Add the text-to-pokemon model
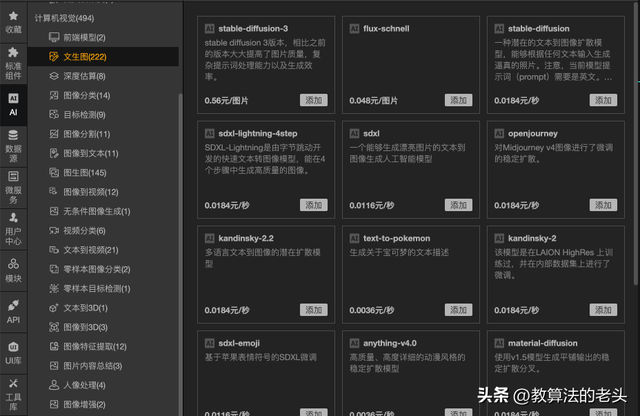 click(x=458, y=310)
